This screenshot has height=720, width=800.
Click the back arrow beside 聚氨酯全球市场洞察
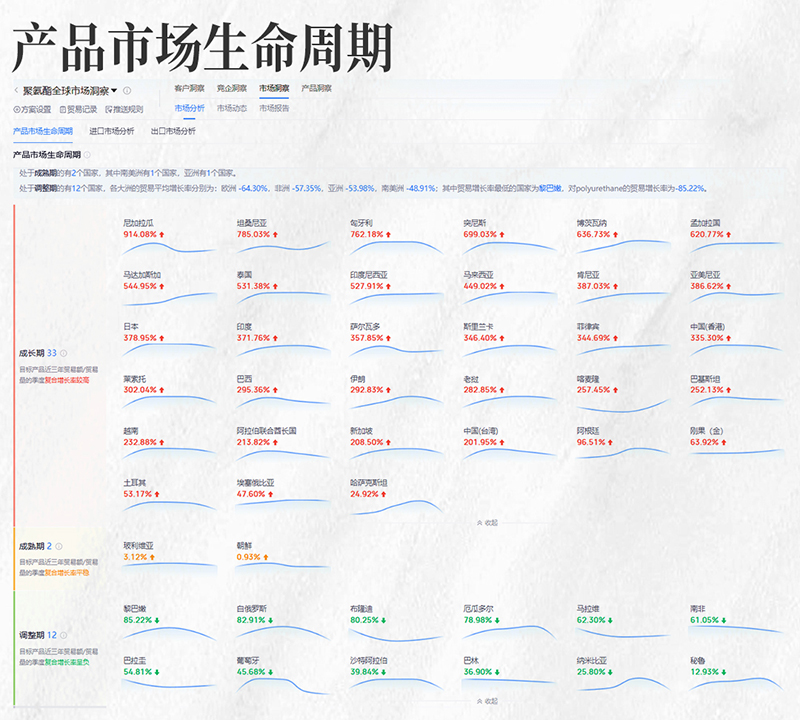pos(16,91)
